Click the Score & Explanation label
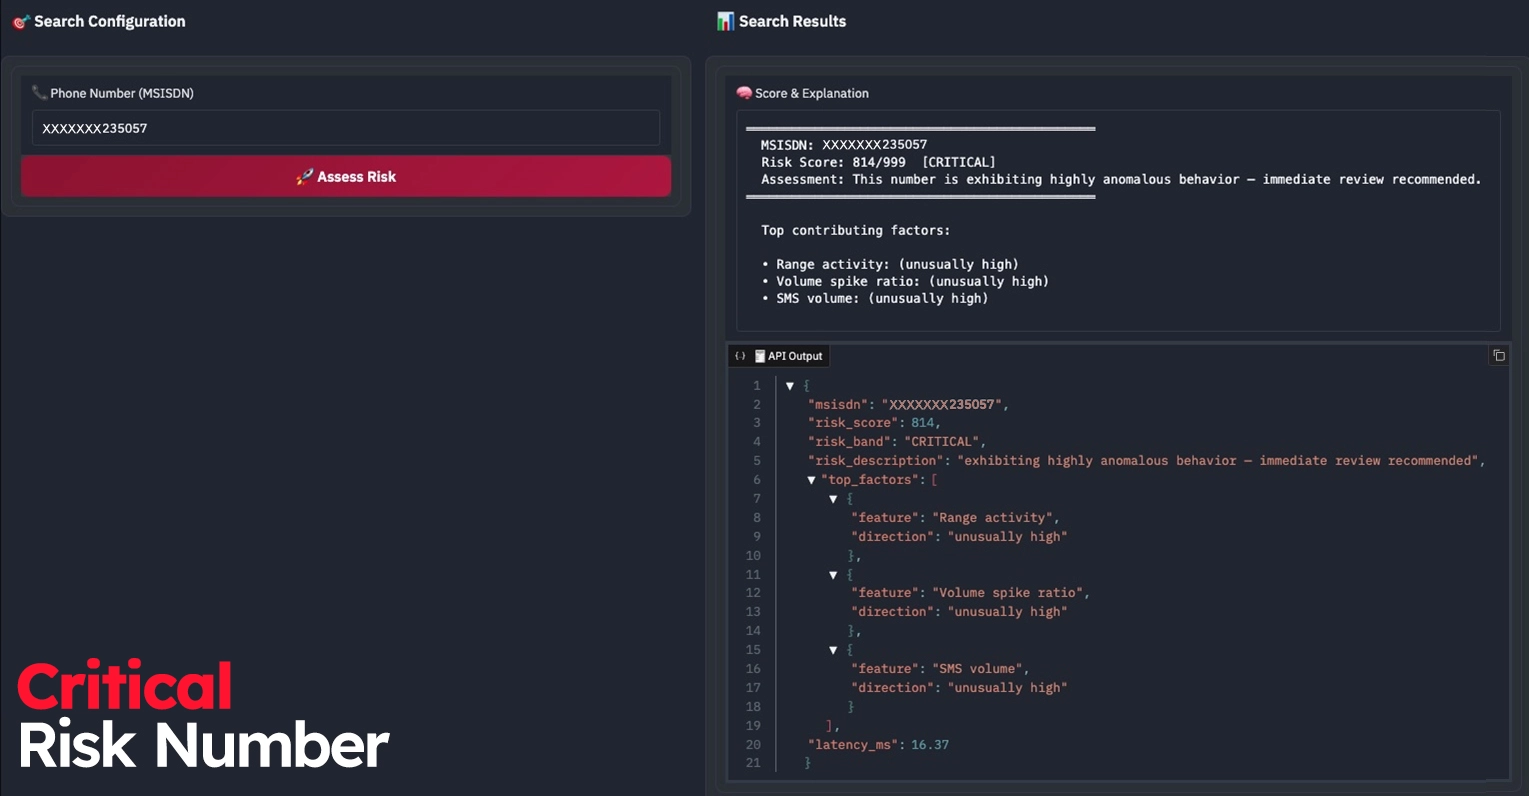The image size is (1529, 796). (x=812, y=93)
